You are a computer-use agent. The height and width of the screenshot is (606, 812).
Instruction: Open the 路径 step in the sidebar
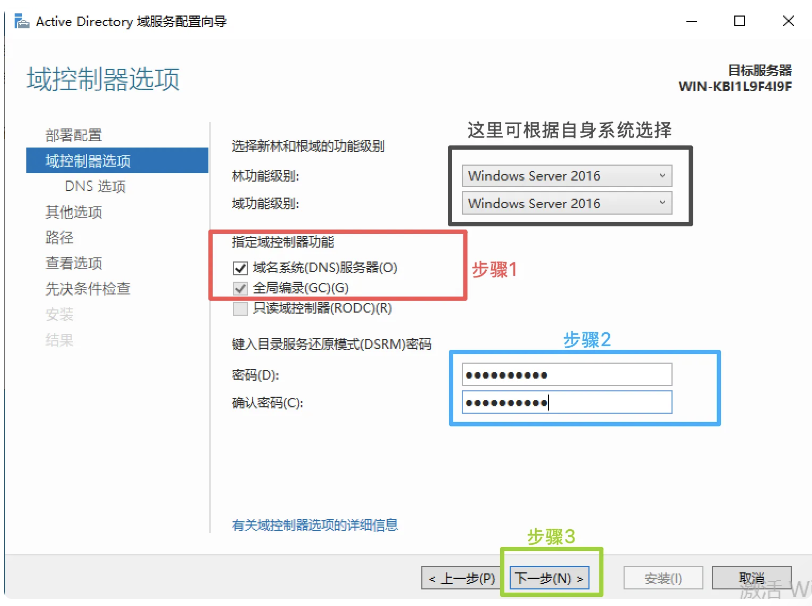pyautogui.click(x=59, y=238)
